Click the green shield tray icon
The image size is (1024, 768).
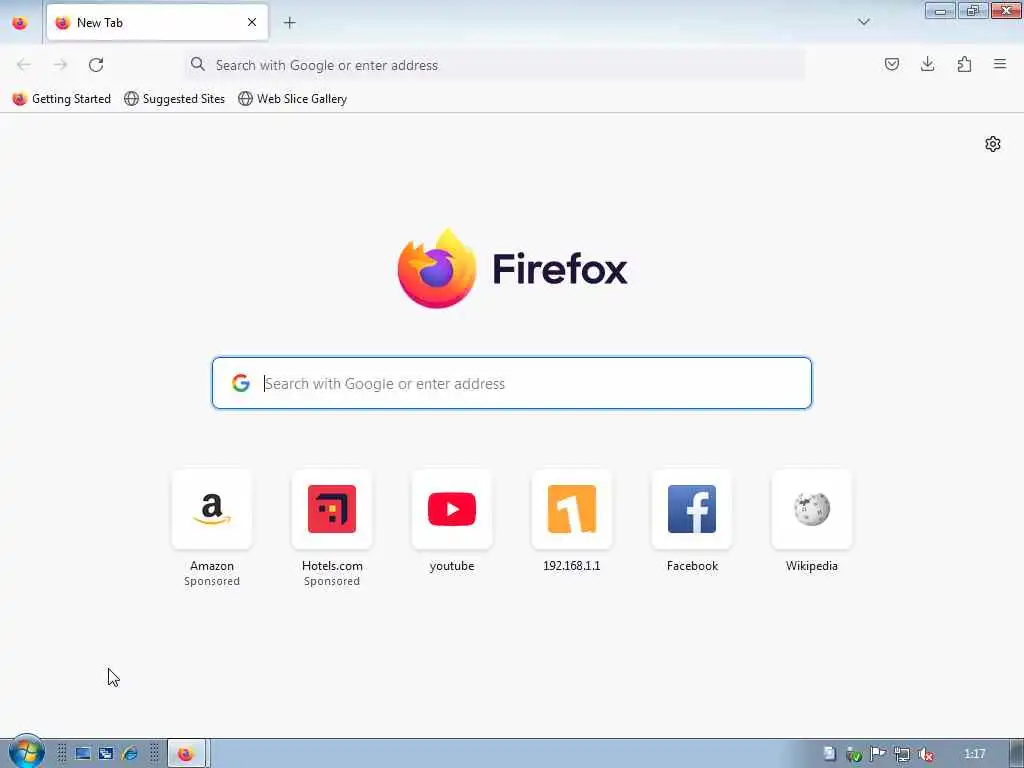tap(854, 754)
